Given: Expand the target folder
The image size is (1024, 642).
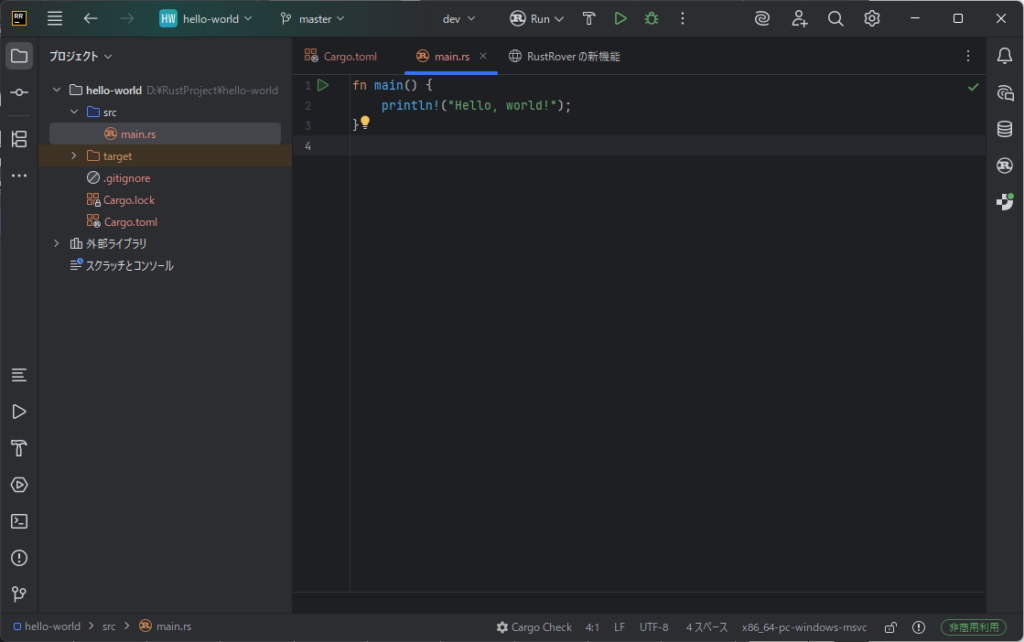Looking at the screenshot, I should coord(74,156).
